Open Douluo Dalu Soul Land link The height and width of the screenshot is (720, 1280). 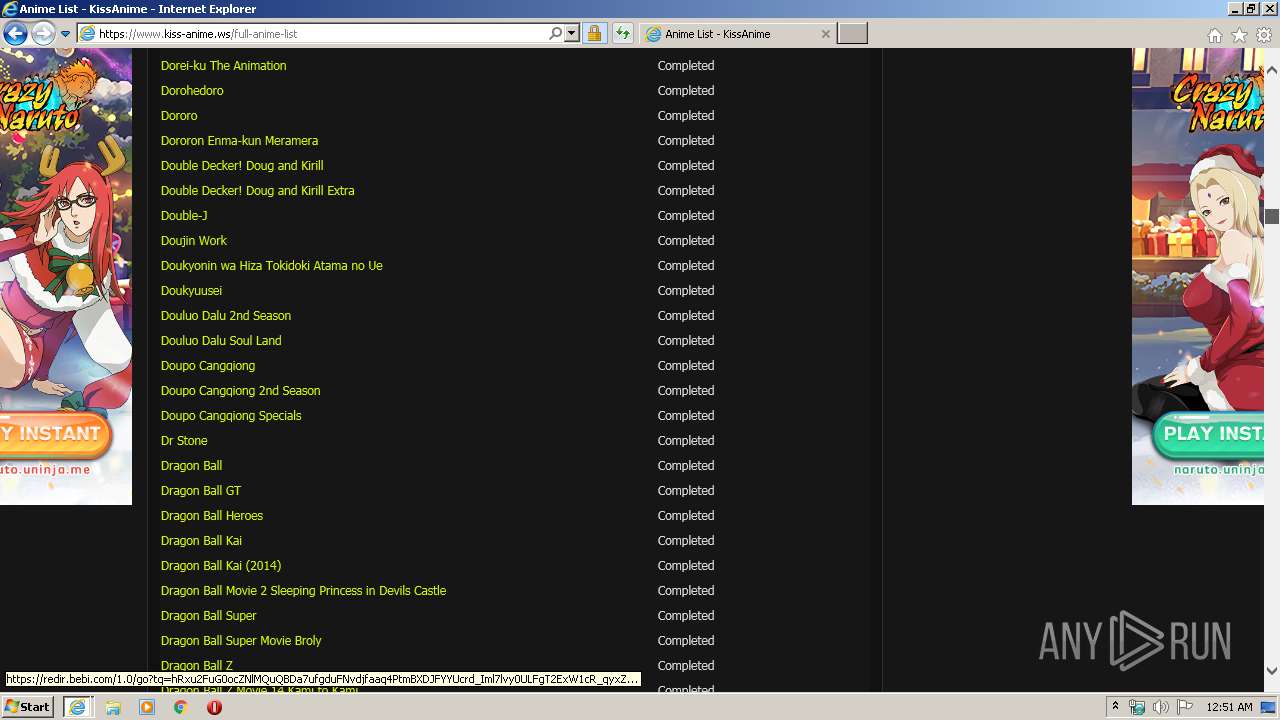221,341
